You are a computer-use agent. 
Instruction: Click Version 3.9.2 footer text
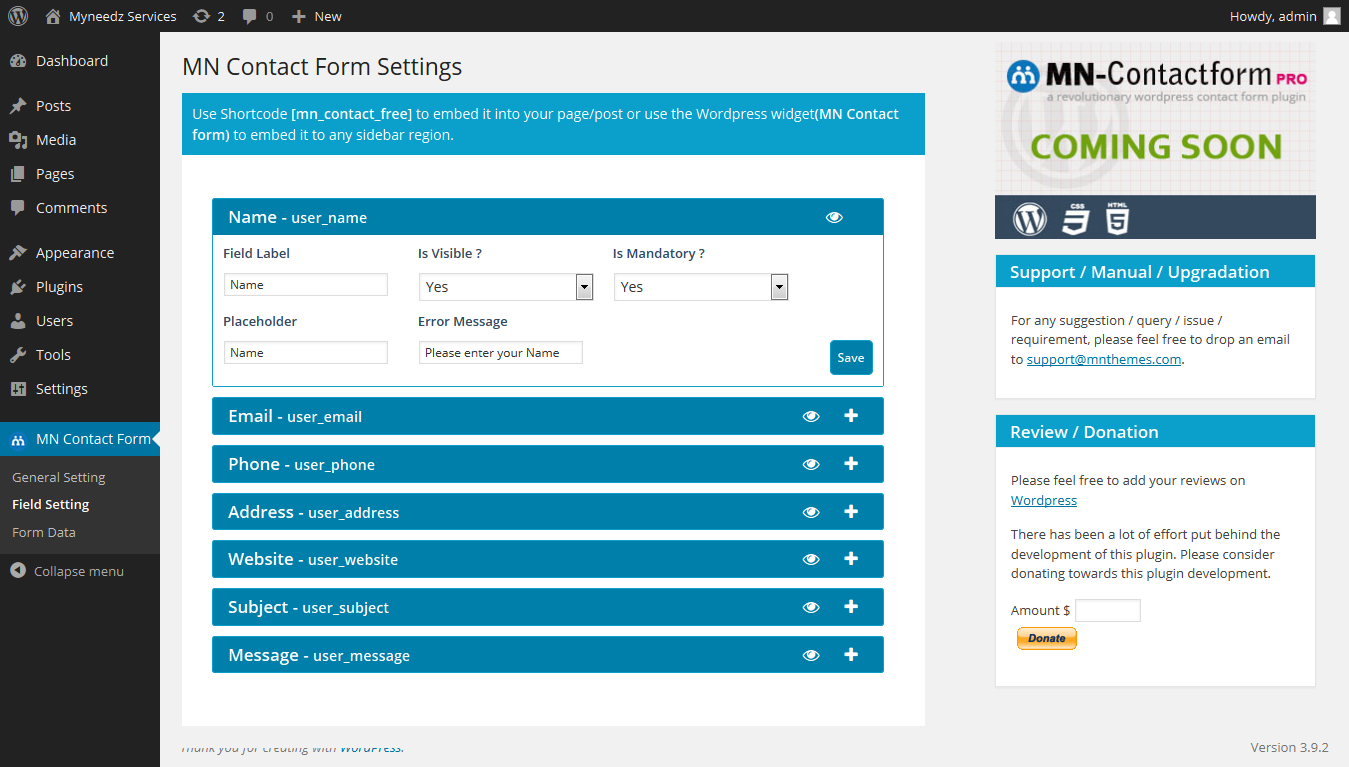(x=1290, y=748)
